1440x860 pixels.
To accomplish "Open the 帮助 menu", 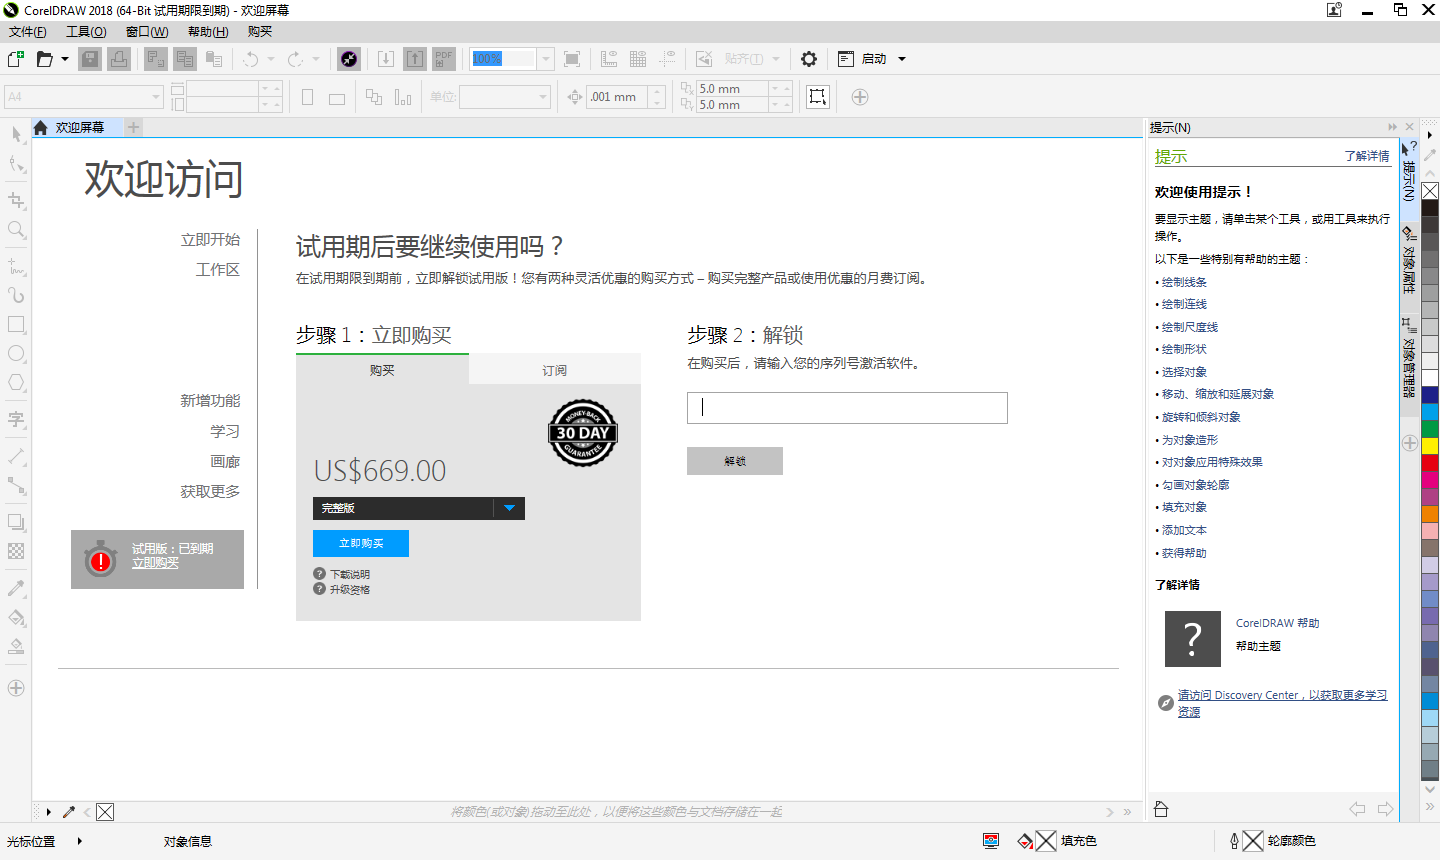I will tap(208, 32).
